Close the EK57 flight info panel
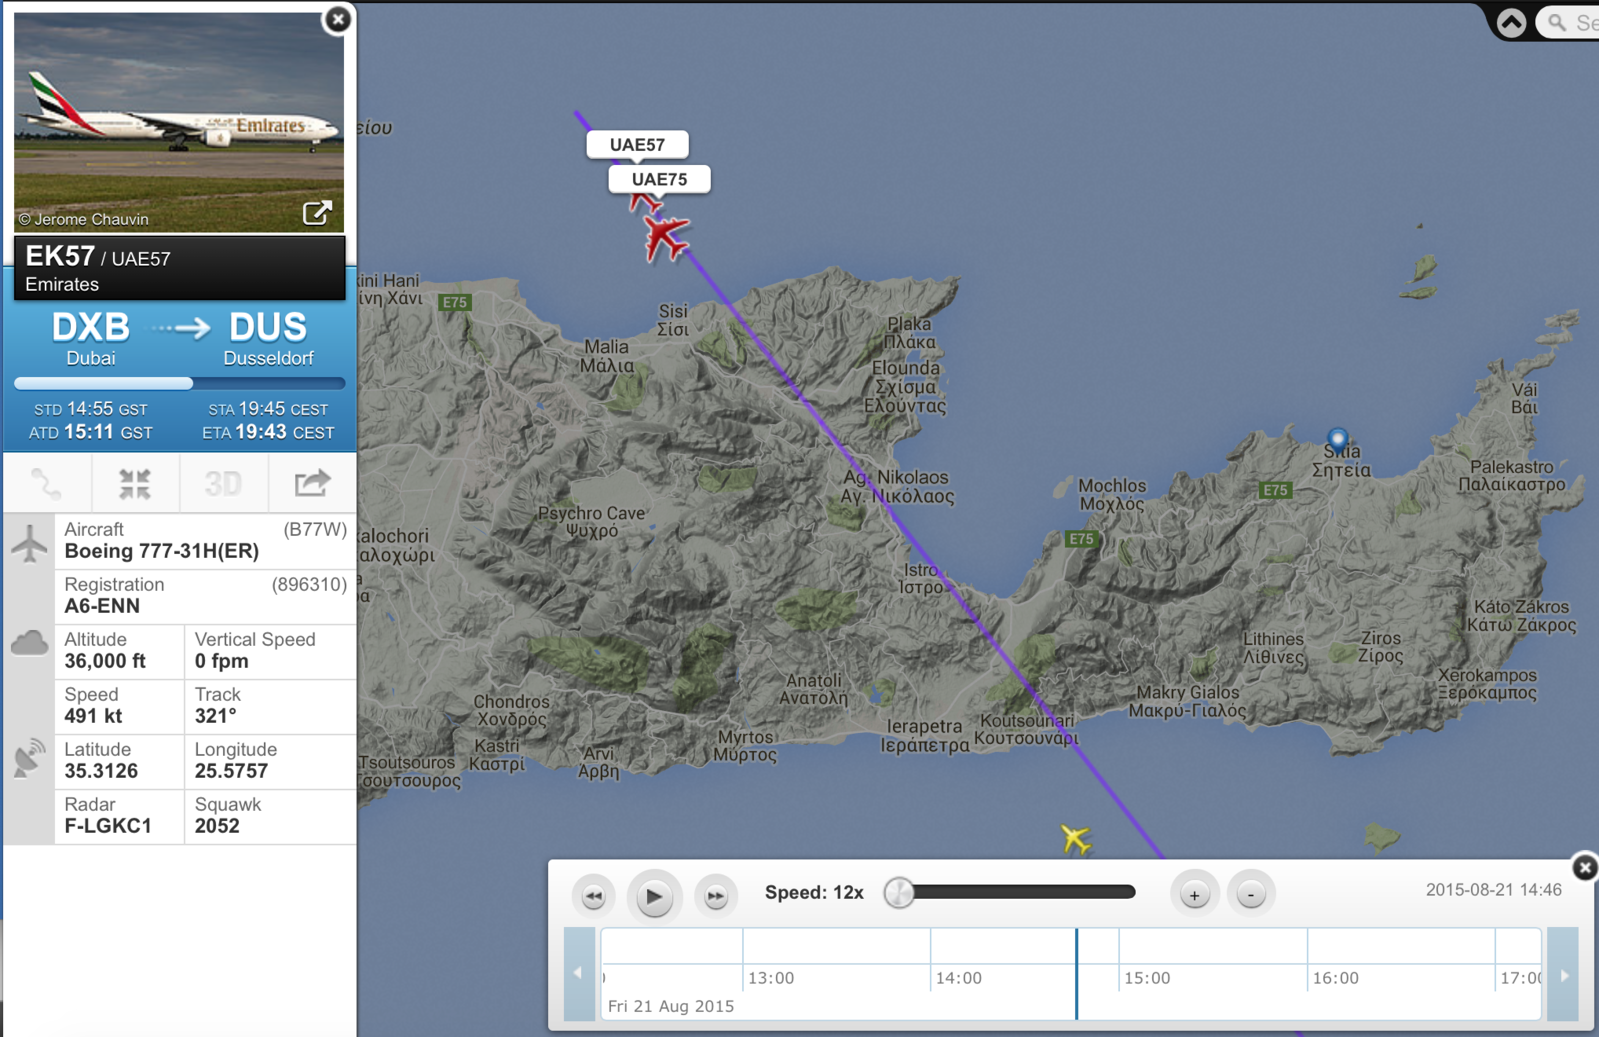 coord(338,19)
